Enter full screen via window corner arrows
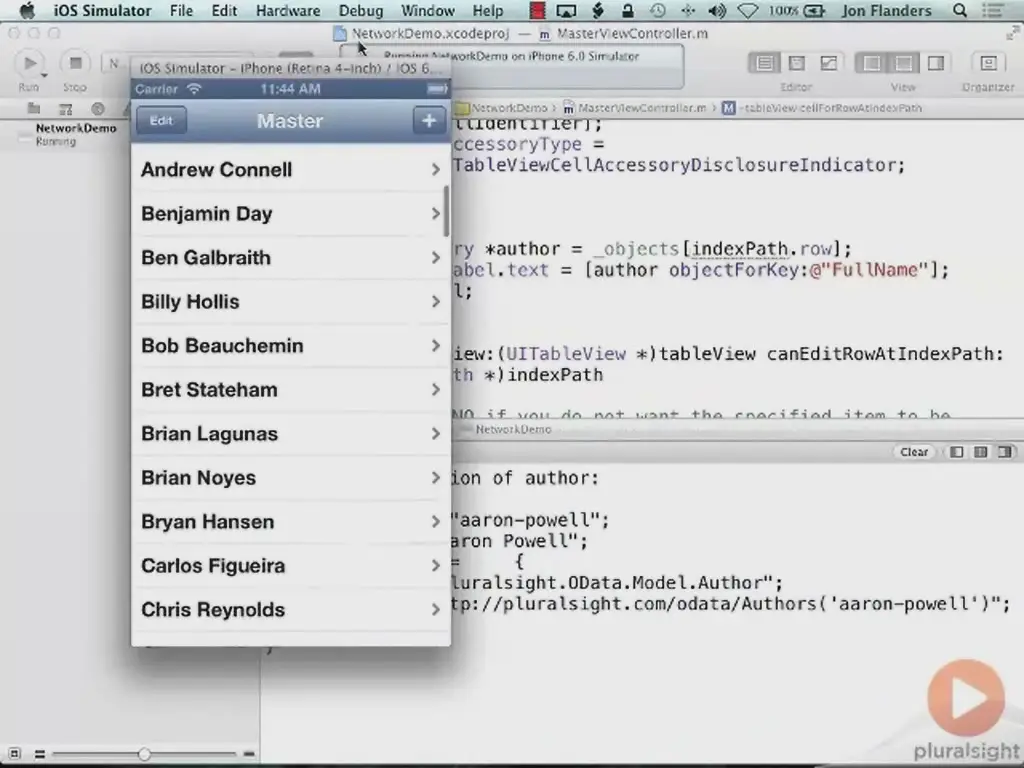The height and width of the screenshot is (768, 1024). click(1013, 33)
